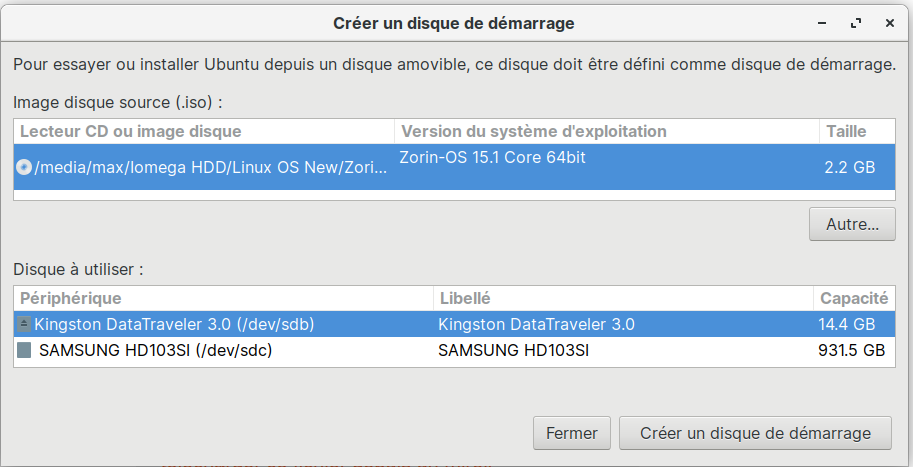
Task: Click the Taille column header
Action: tap(846, 131)
